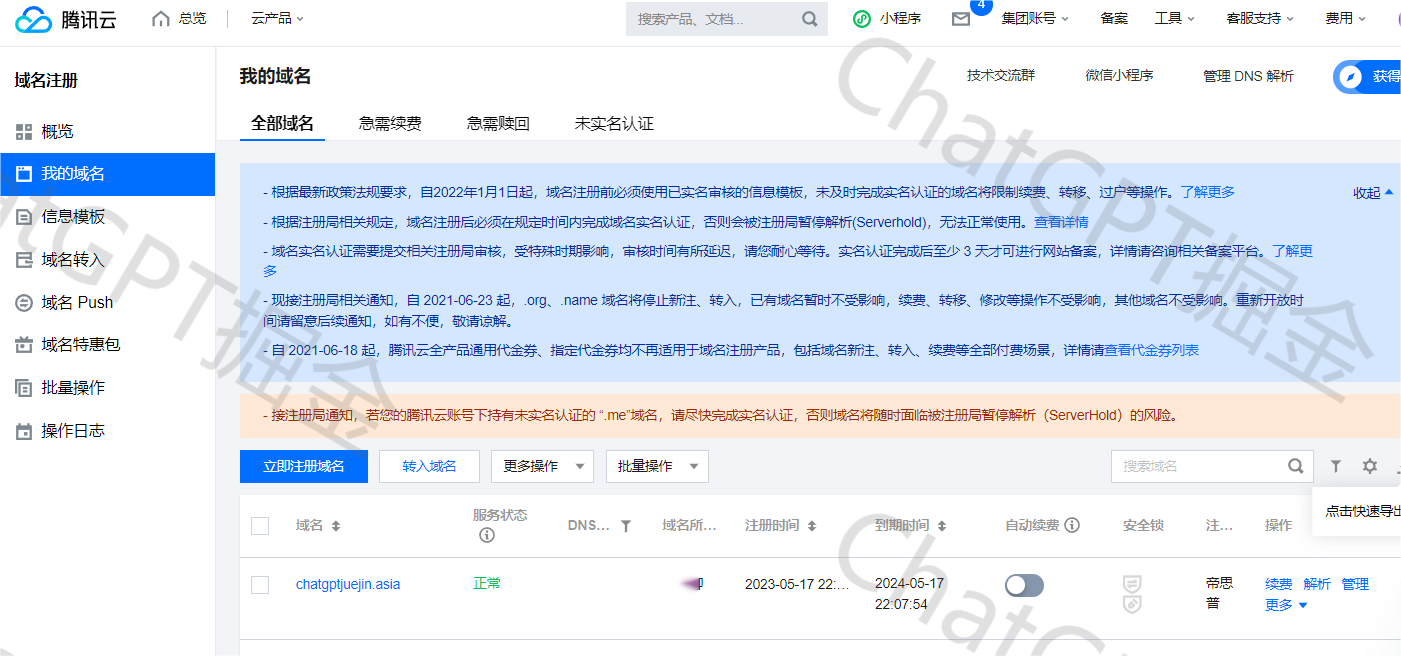The width and height of the screenshot is (1401, 656).
Task: Go to 总览 via the home icon
Action: pos(161,19)
